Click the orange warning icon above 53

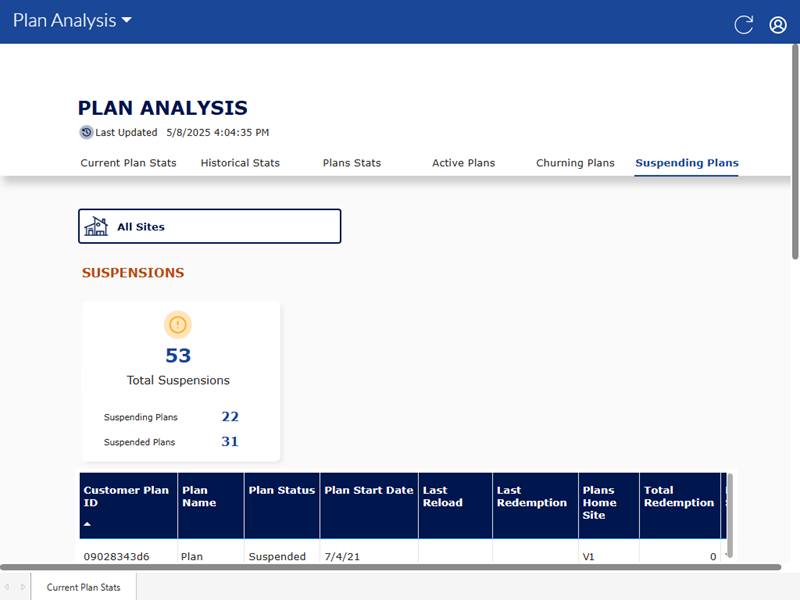[178, 324]
